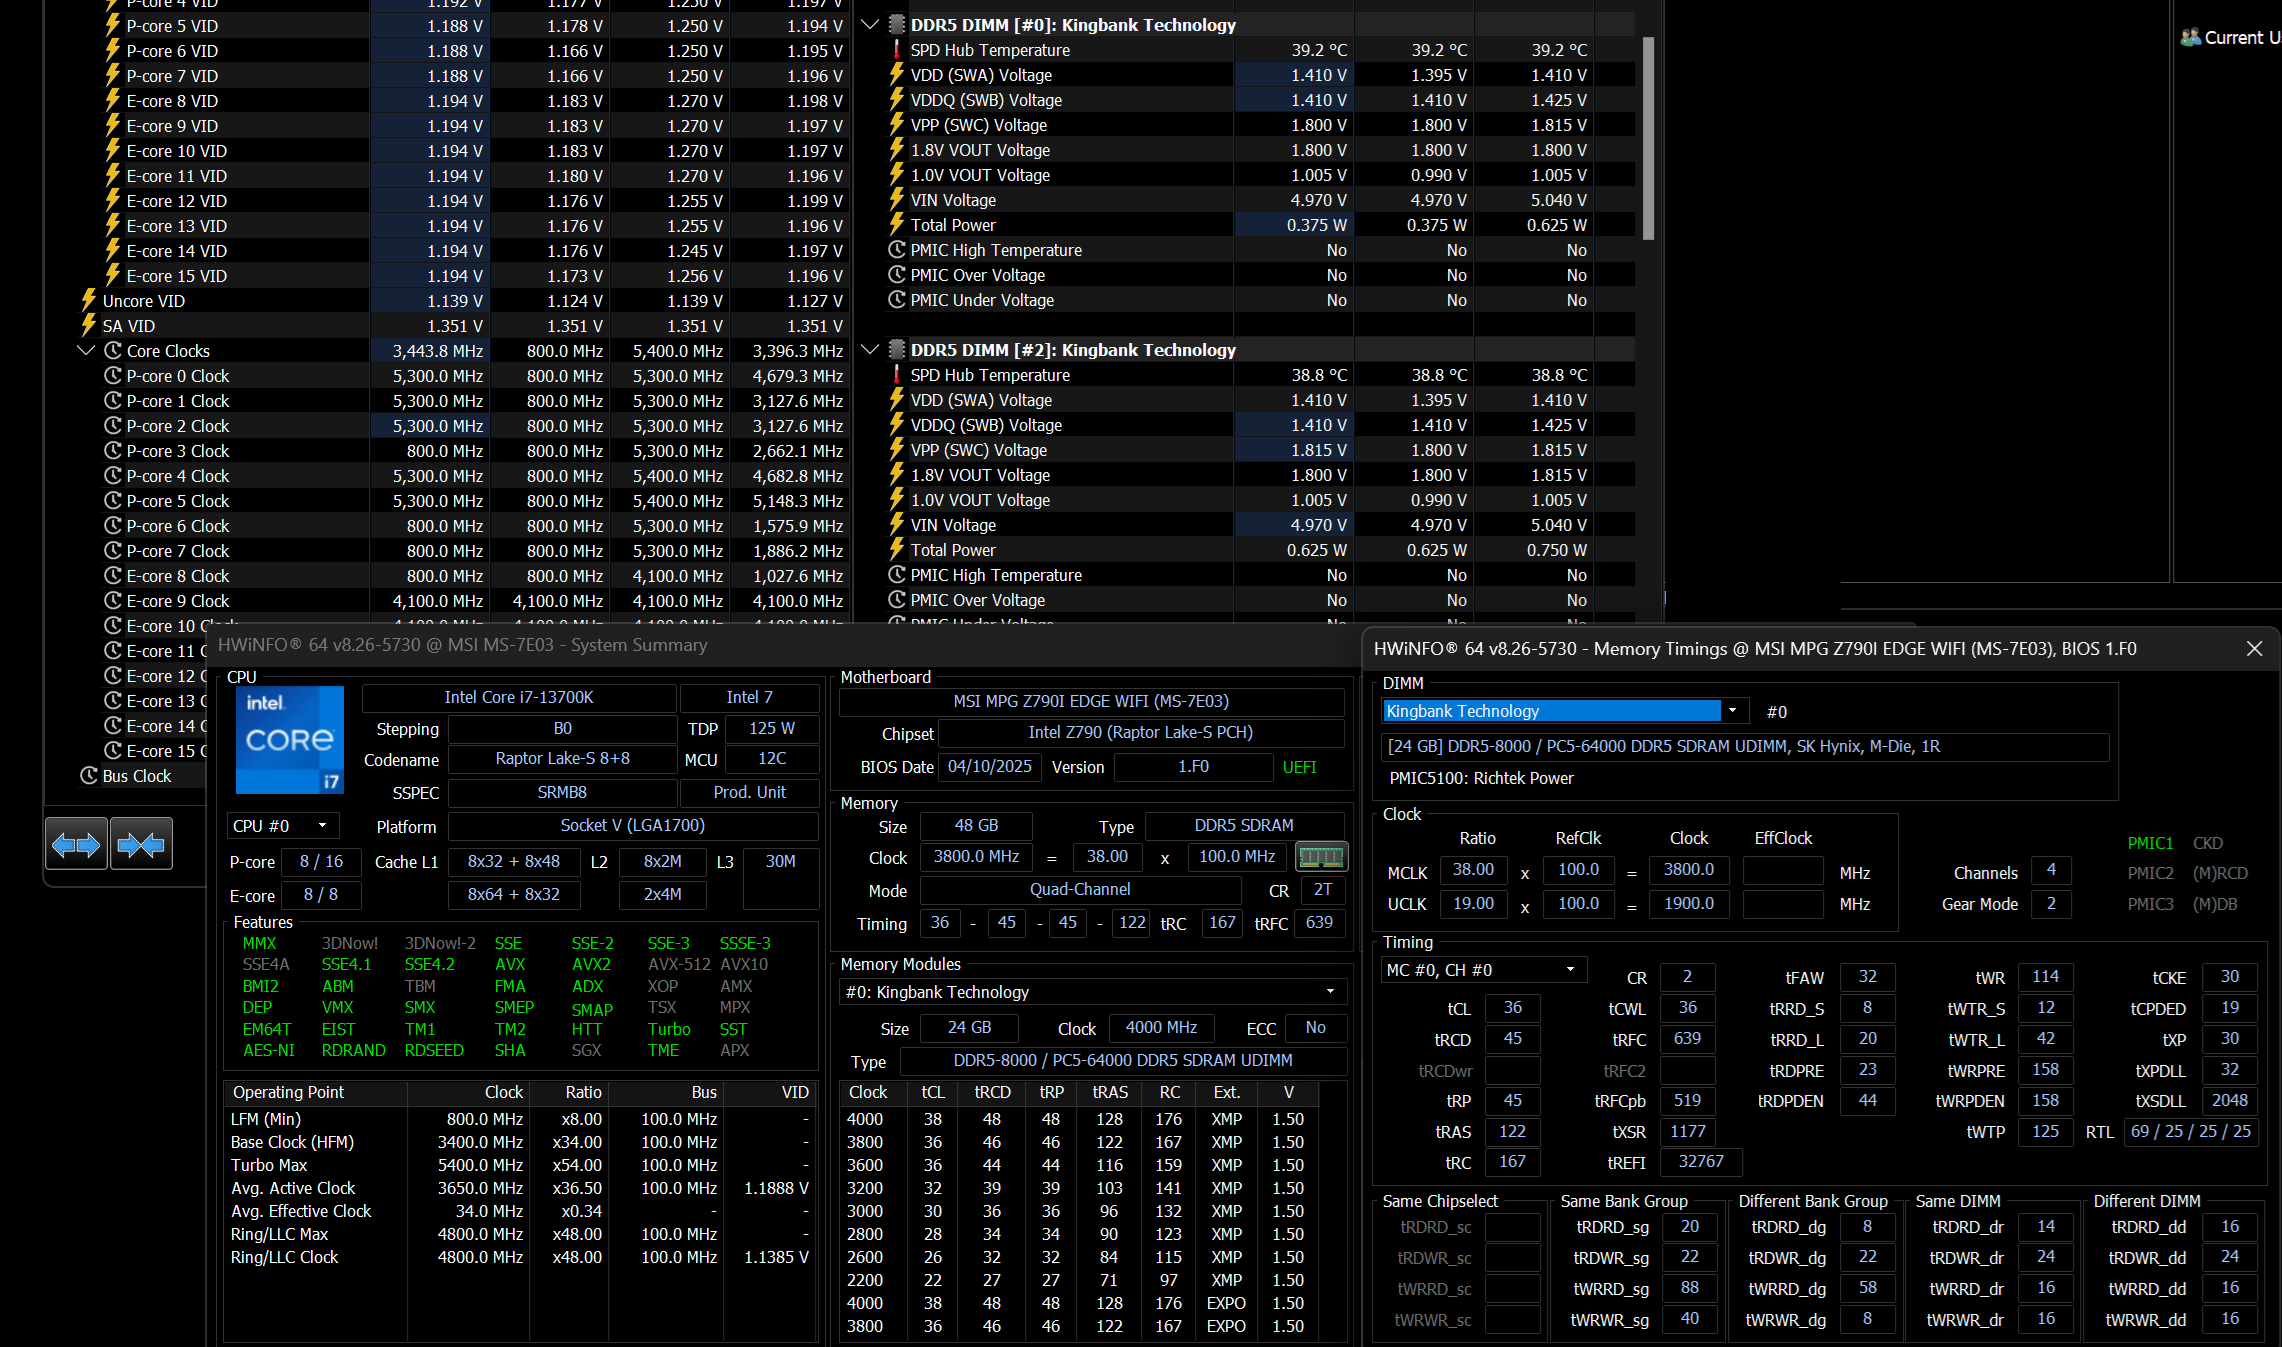Image resolution: width=2282 pixels, height=1347 pixels.
Task: Click the DDR5-8000 SK Hynix M-Die description field
Action: (1746, 746)
